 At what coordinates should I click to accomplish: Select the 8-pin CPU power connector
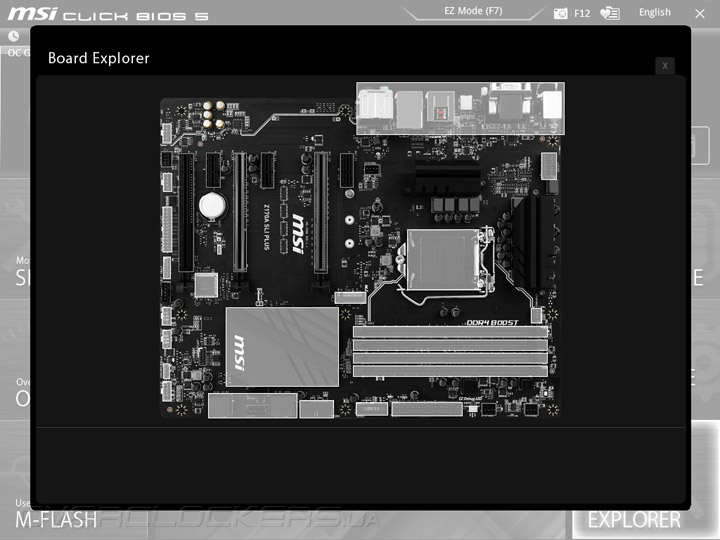pyautogui.click(x=549, y=166)
